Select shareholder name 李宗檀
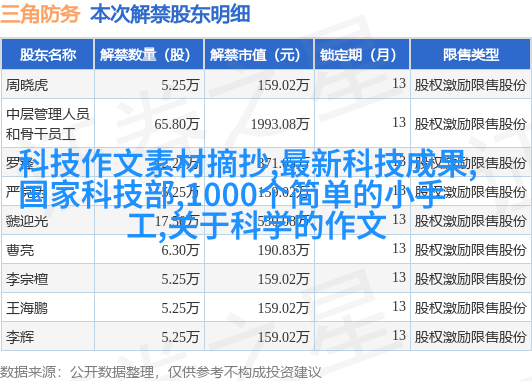This screenshot has height=381, width=532. (27, 280)
